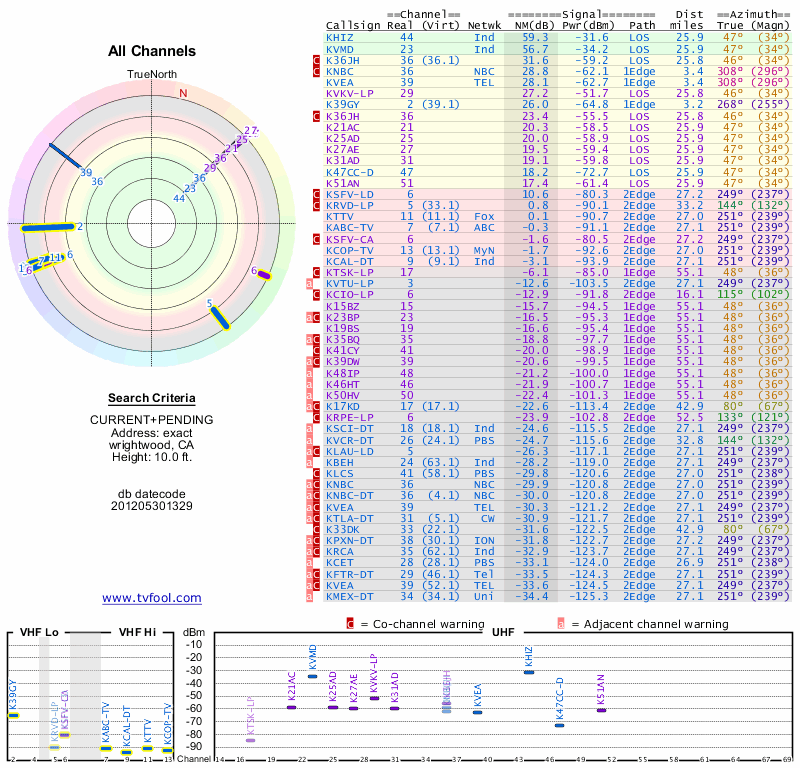
Task: Select the warning icon beside KABC-TV
Action: pyautogui.click(x=317, y=227)
